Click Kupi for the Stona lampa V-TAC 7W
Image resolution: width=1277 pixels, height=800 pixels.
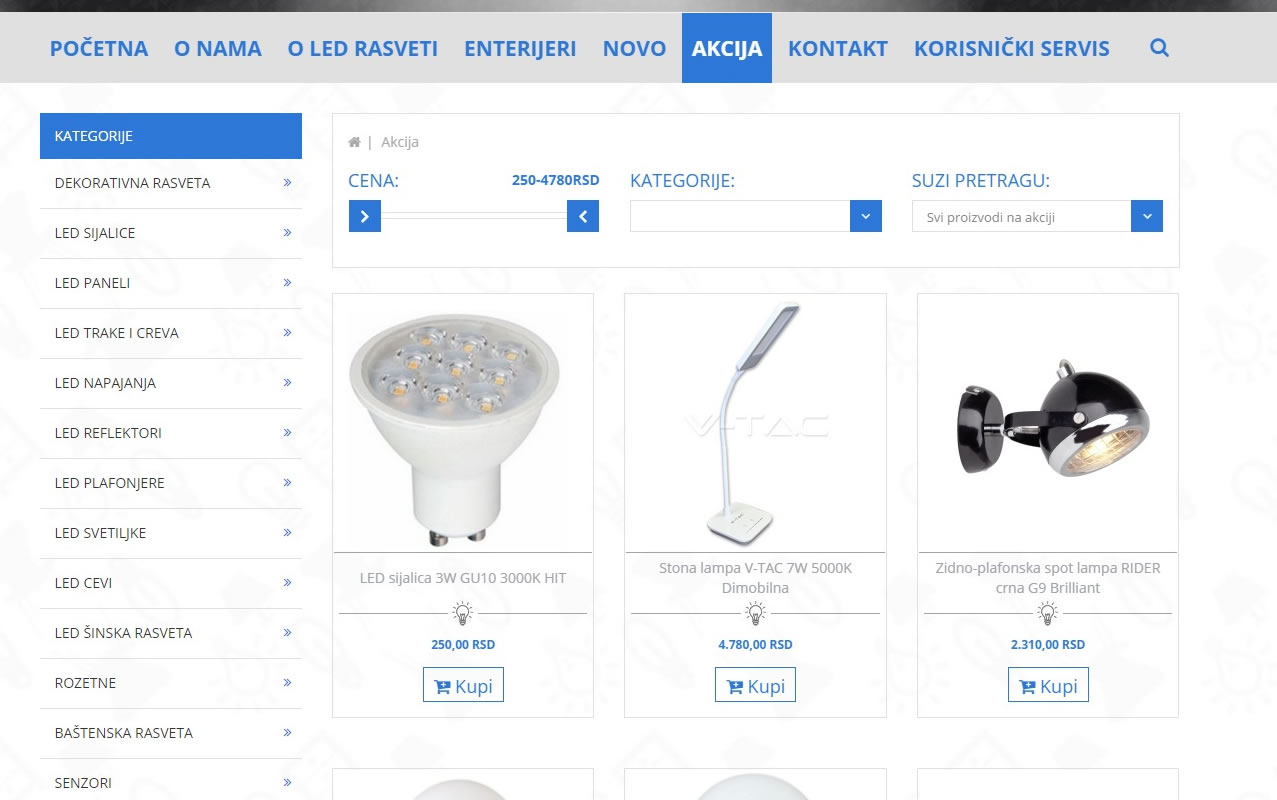pyautogui.click(x=755, y=685)
